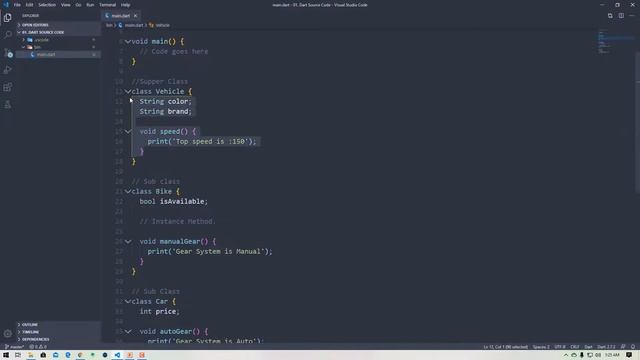Image resolution: width=640 pixels, height=360 pixels.
Task: Open the Manage gear icon in activity bar
Action: (x=7, y=333)
